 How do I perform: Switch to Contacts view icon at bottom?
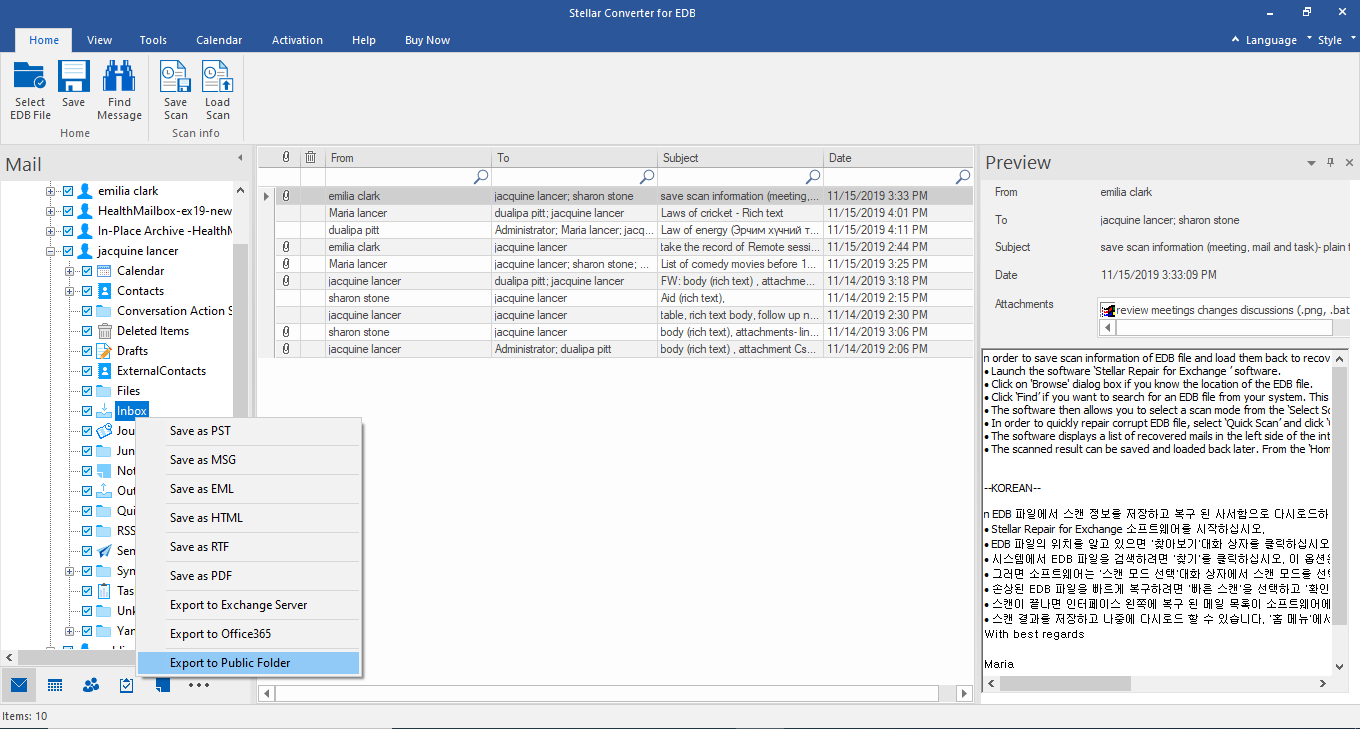pyautogui.click(x=91, y=685)
